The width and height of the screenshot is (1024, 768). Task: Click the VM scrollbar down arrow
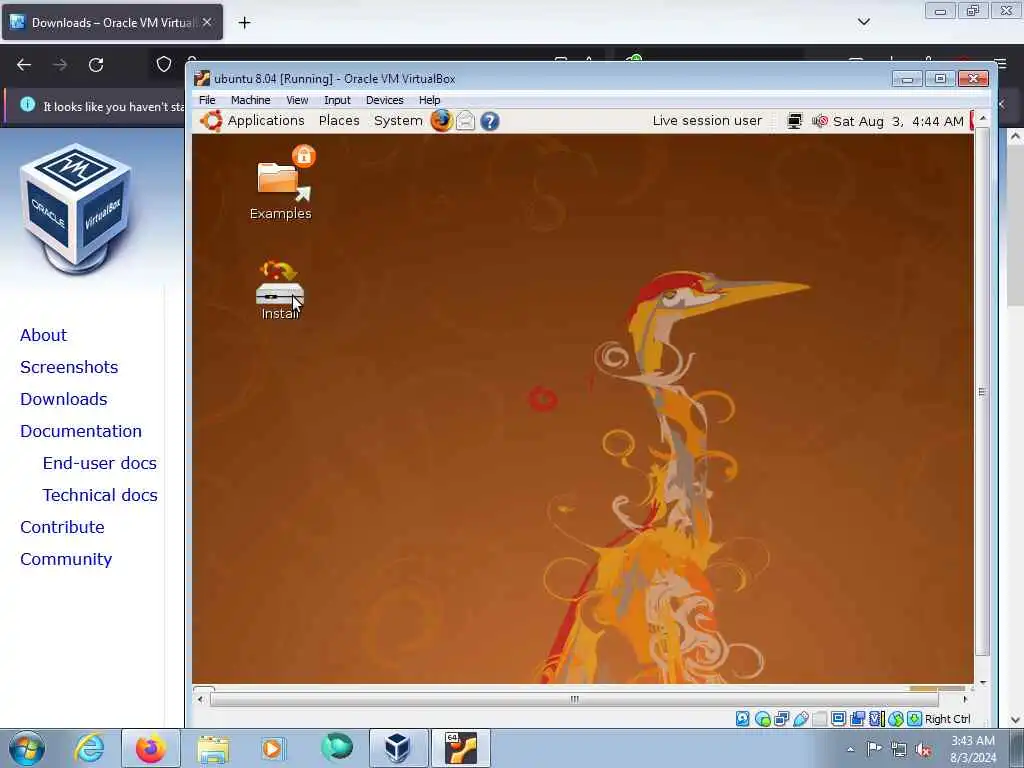coord(983,683)
